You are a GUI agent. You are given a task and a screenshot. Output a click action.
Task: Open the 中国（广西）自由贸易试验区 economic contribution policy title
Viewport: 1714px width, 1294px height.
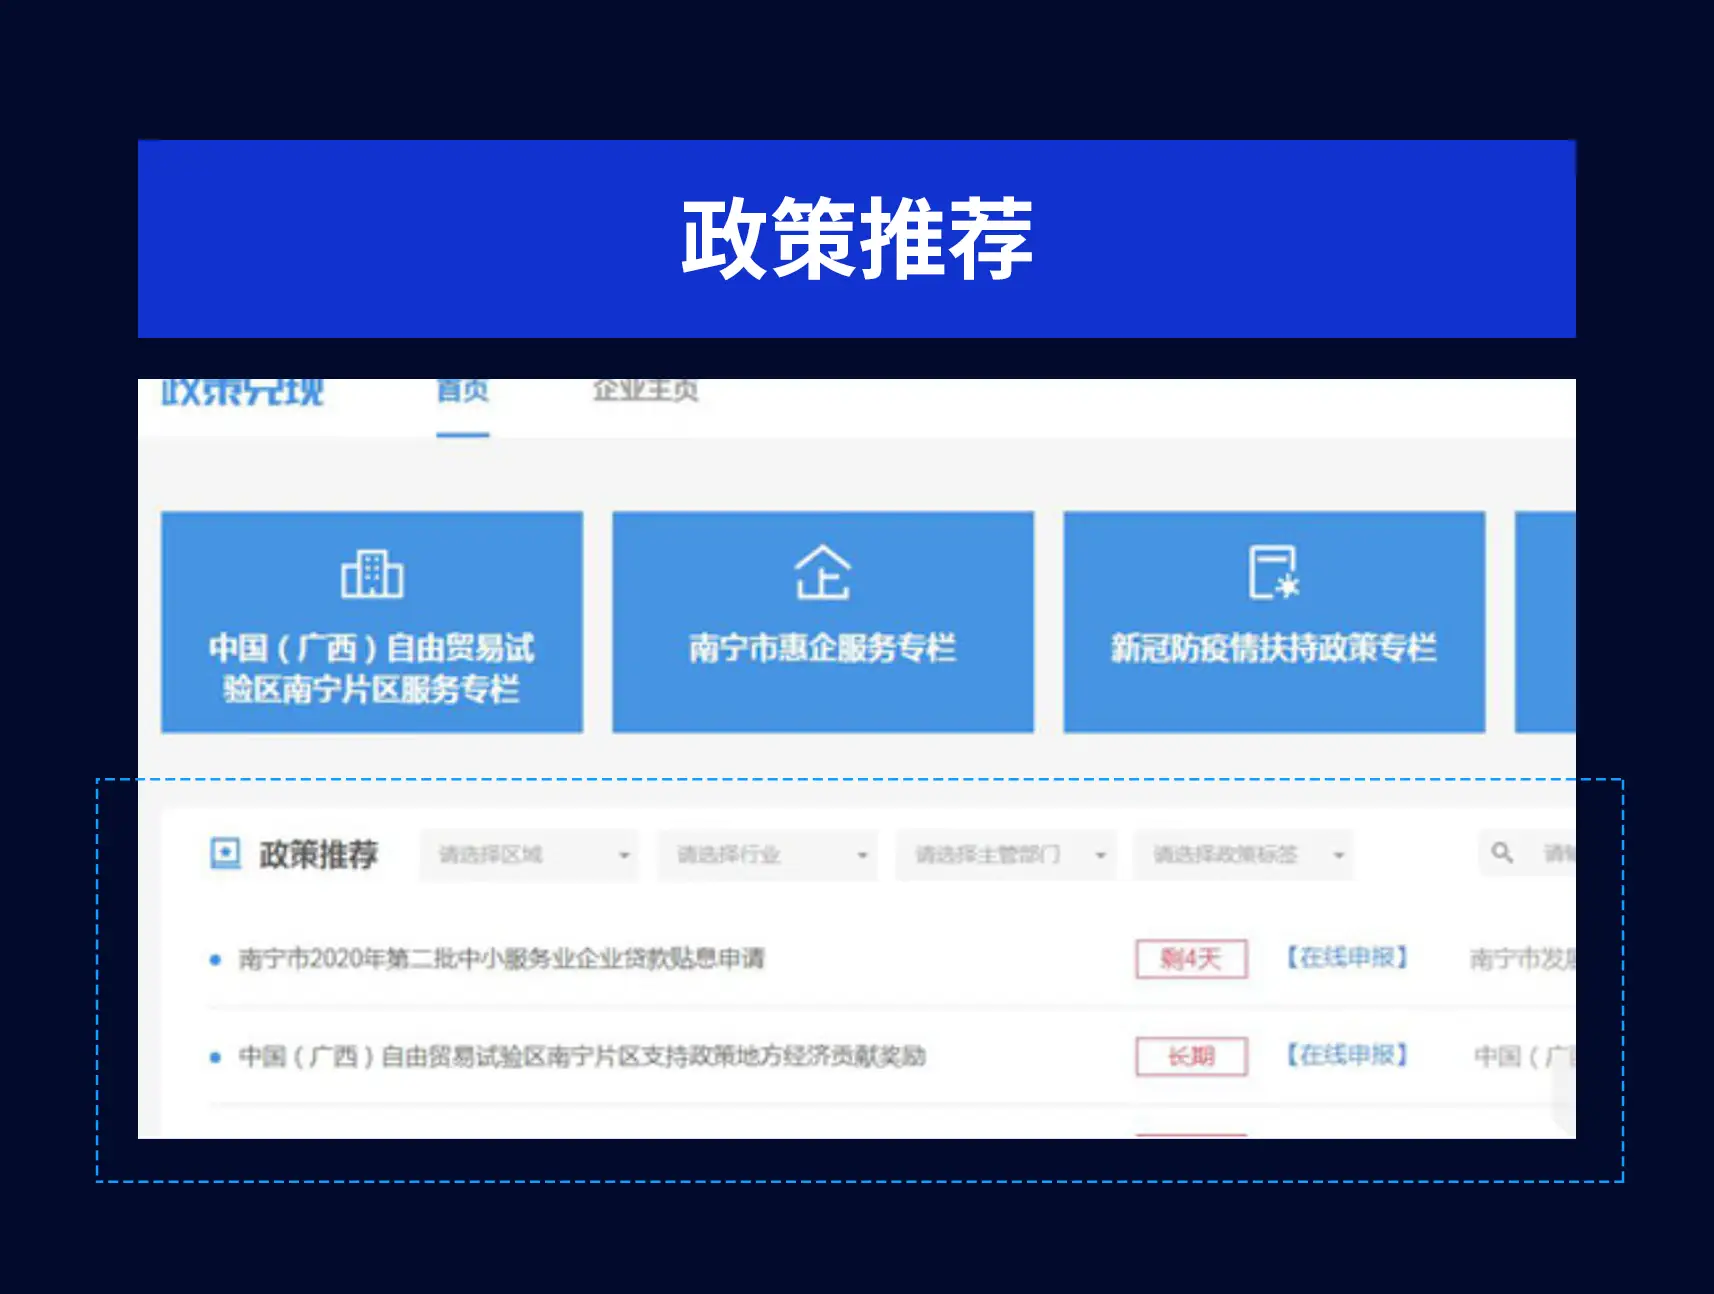coord(581,1056)
